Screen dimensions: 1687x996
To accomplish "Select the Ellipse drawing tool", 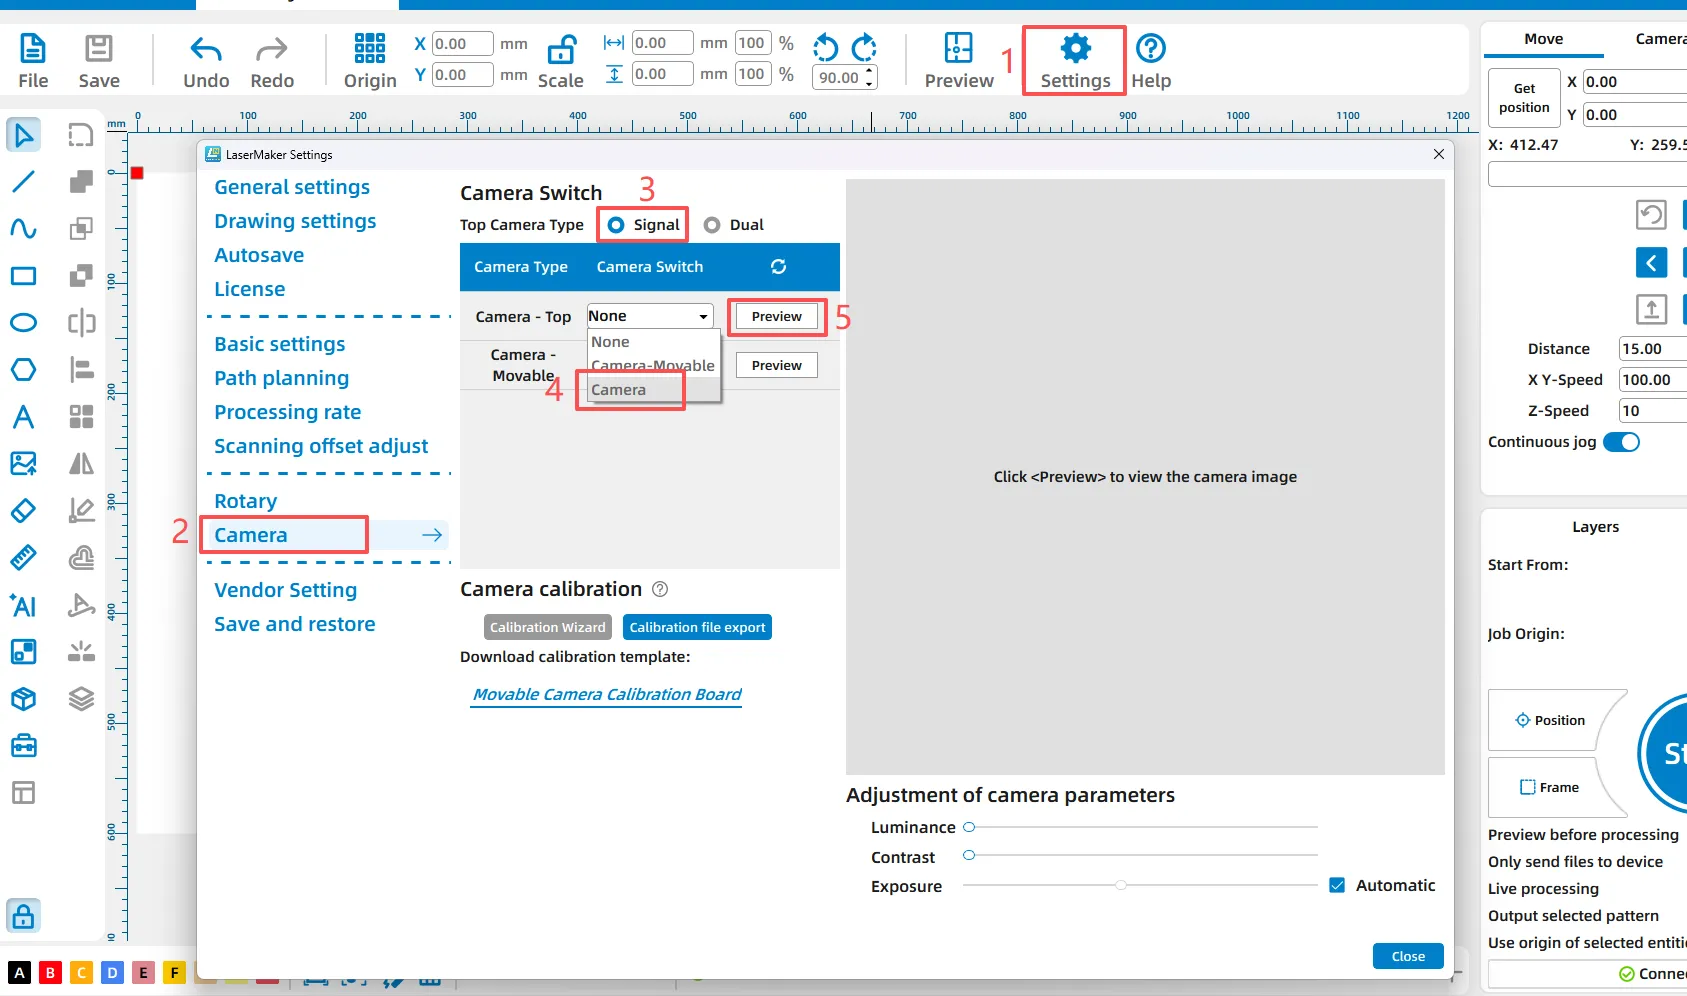I will (23, 322).
